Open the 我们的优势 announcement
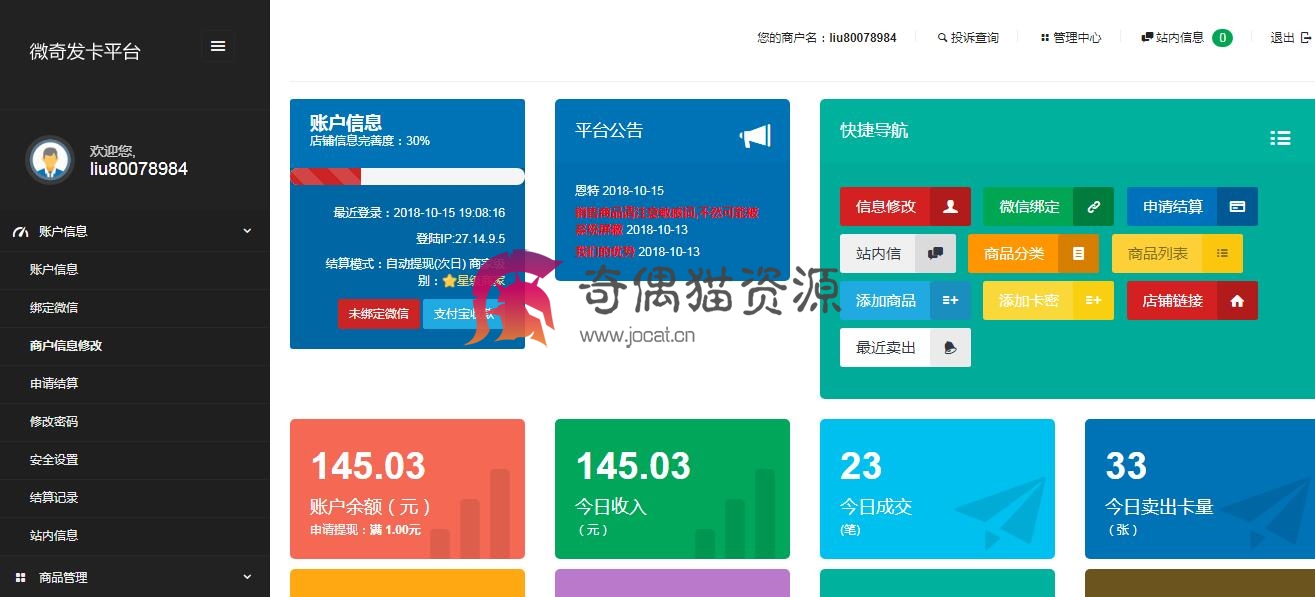Image resolution: width=1315 pixels, height=597 pixels. [x=637, y=251]
